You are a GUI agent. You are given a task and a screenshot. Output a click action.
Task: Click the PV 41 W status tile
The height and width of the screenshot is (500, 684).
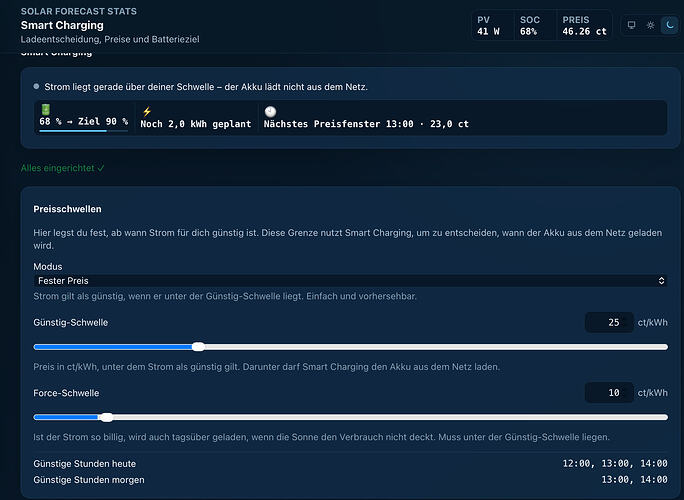493,26
